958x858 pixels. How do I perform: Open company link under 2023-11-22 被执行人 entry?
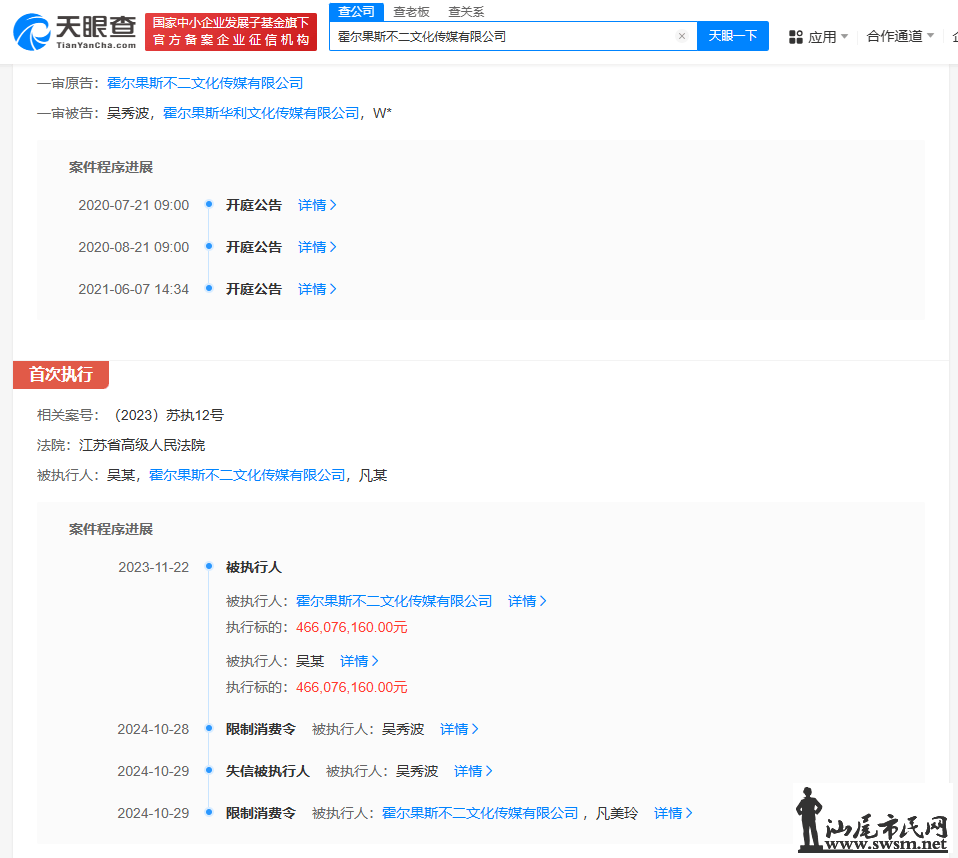[x=394, y=601]
